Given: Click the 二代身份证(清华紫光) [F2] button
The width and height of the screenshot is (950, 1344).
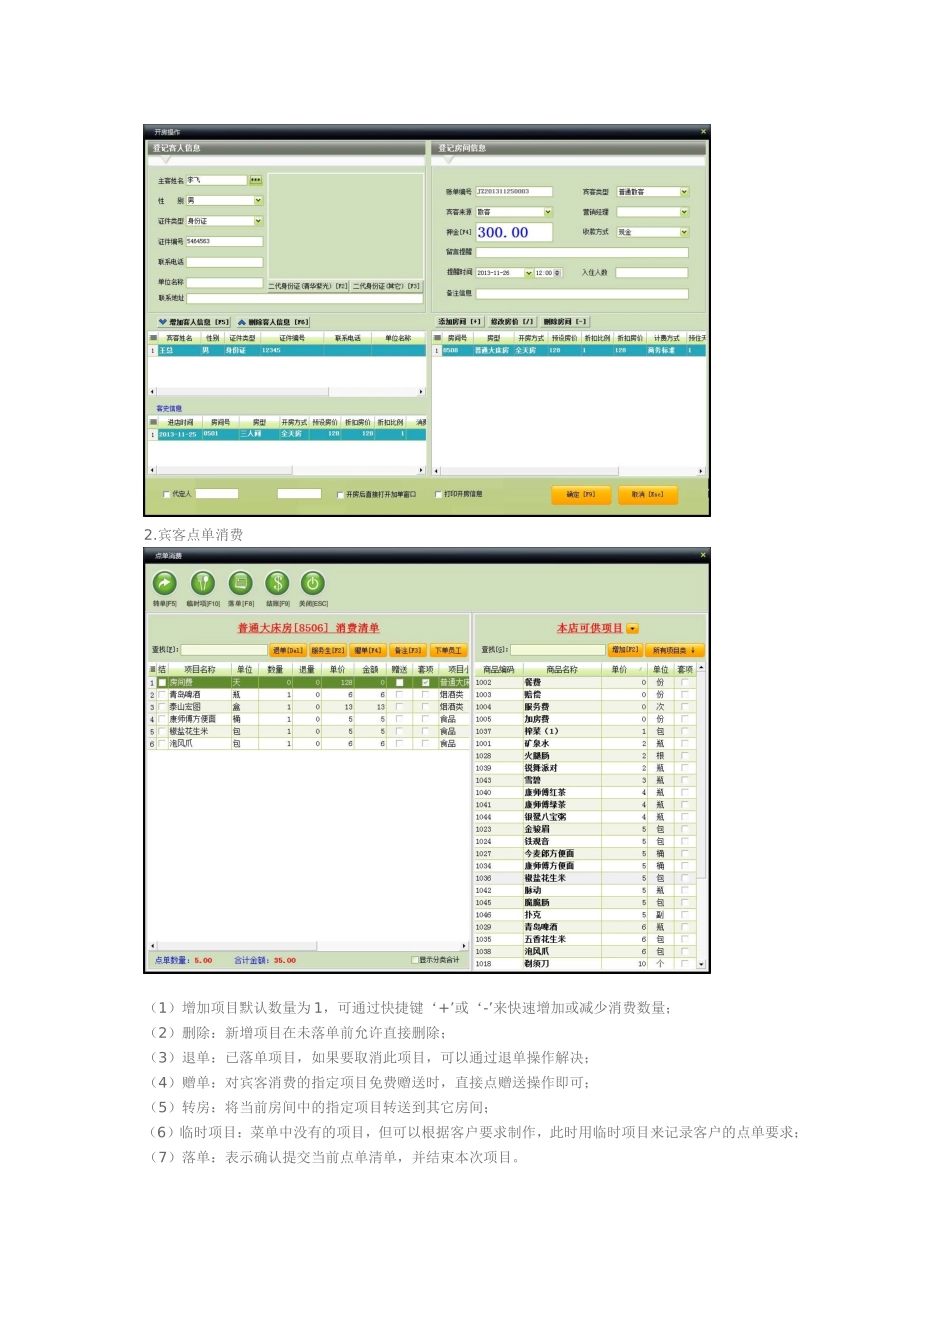Looking at the screenshot, I should coord(308,286).
